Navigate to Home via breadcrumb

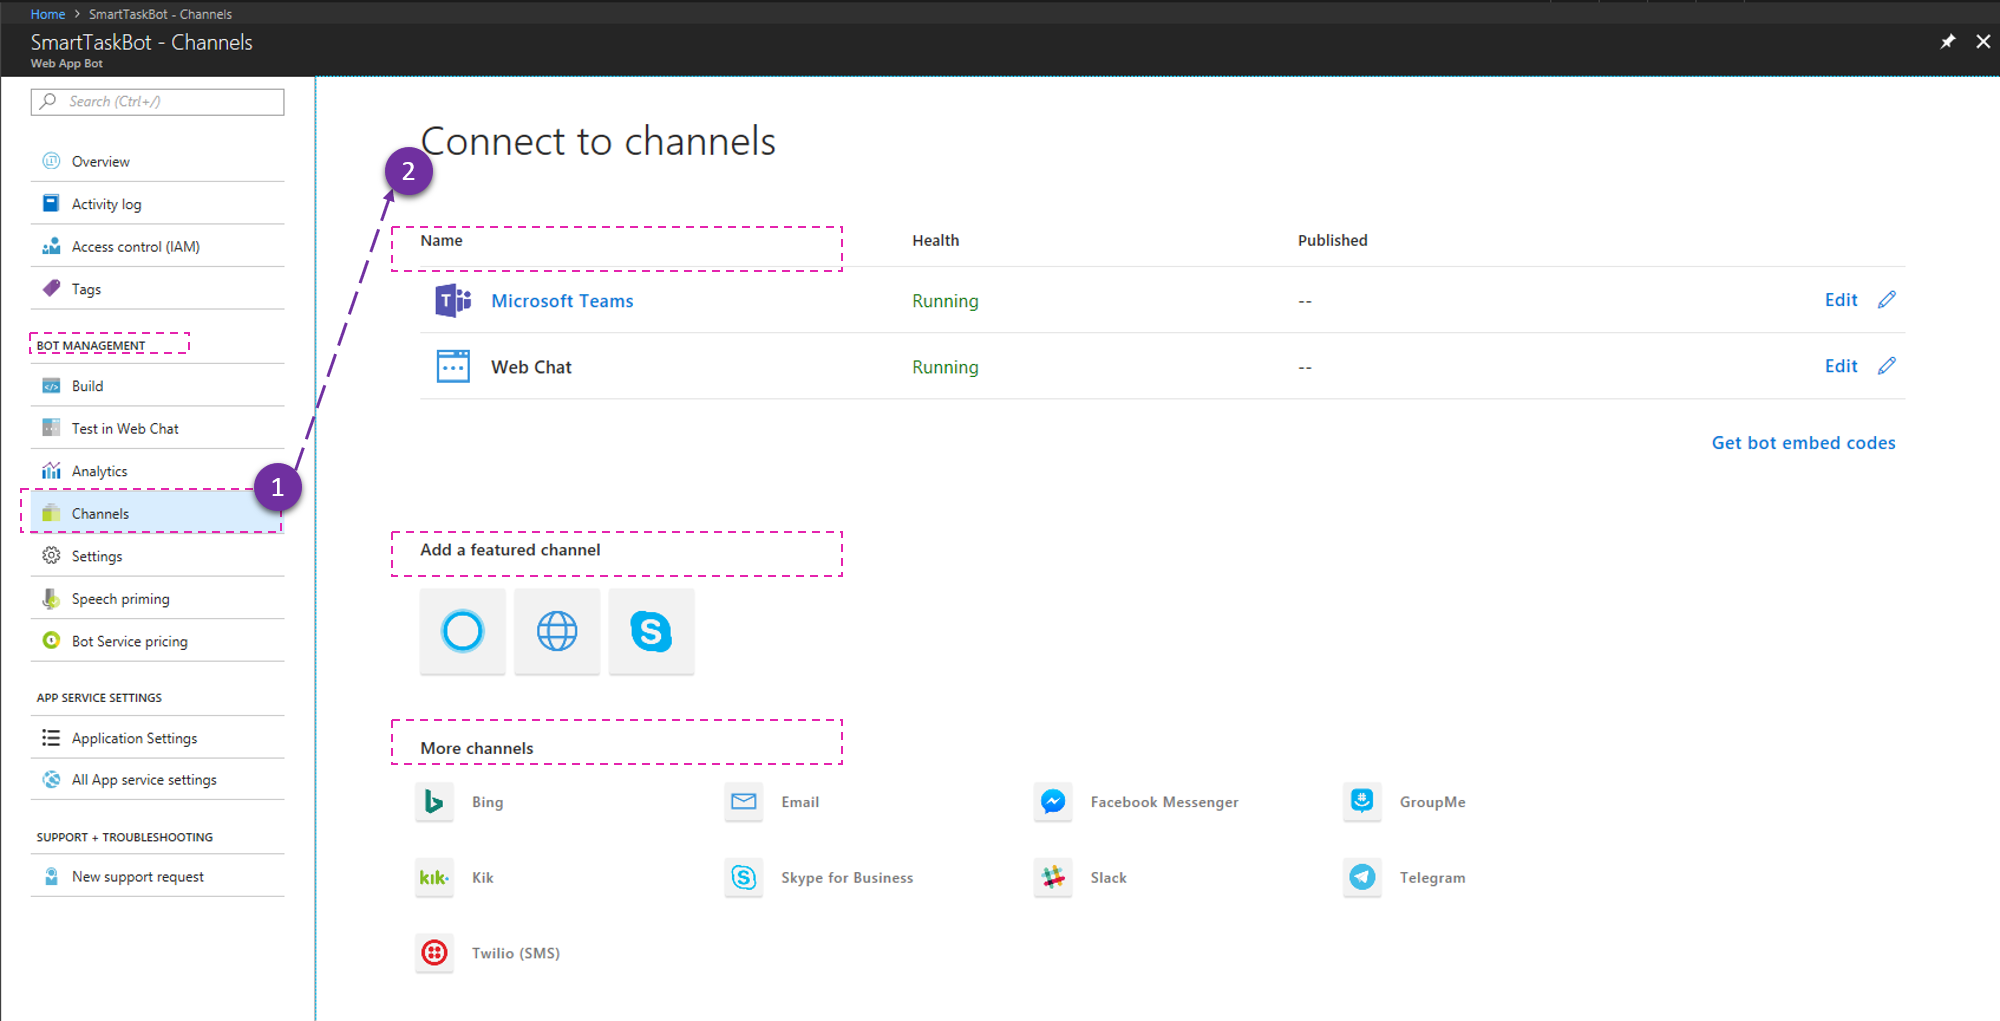click(47, 13)
